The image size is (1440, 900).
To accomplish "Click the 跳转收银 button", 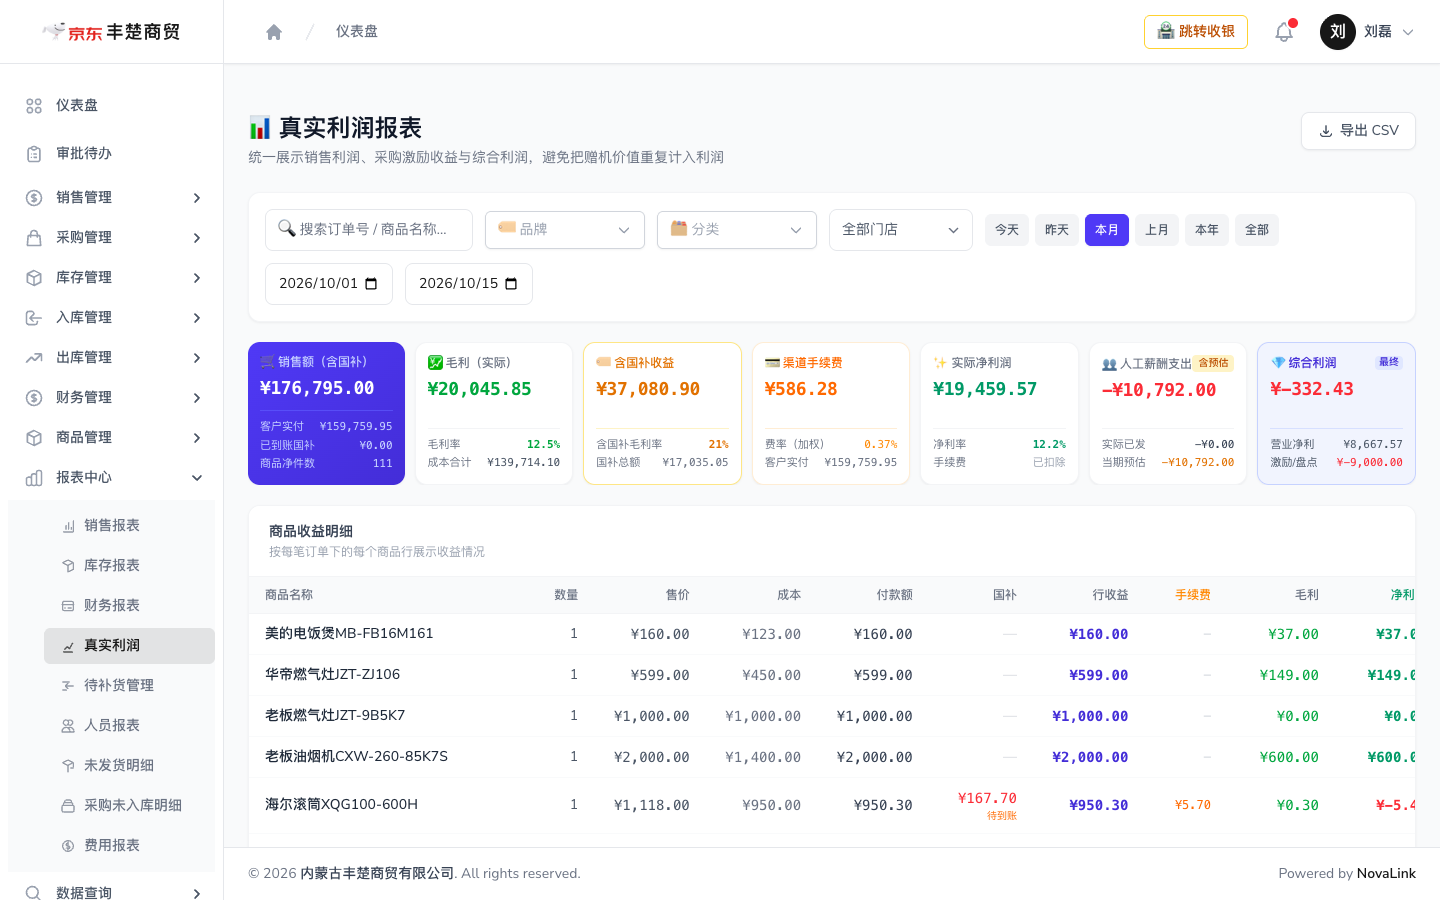I will pos(1196,32).
